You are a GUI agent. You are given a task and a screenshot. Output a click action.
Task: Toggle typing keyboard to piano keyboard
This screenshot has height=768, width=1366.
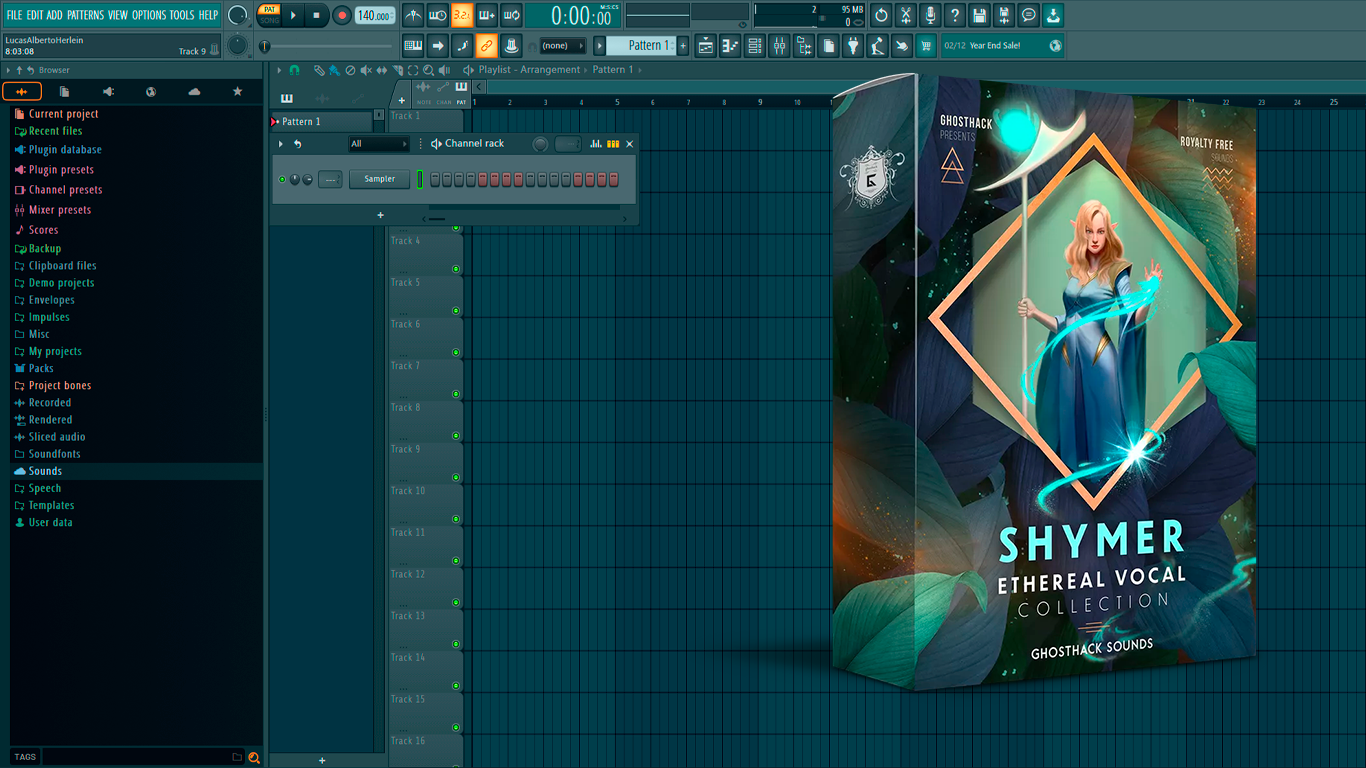(413, 45)
